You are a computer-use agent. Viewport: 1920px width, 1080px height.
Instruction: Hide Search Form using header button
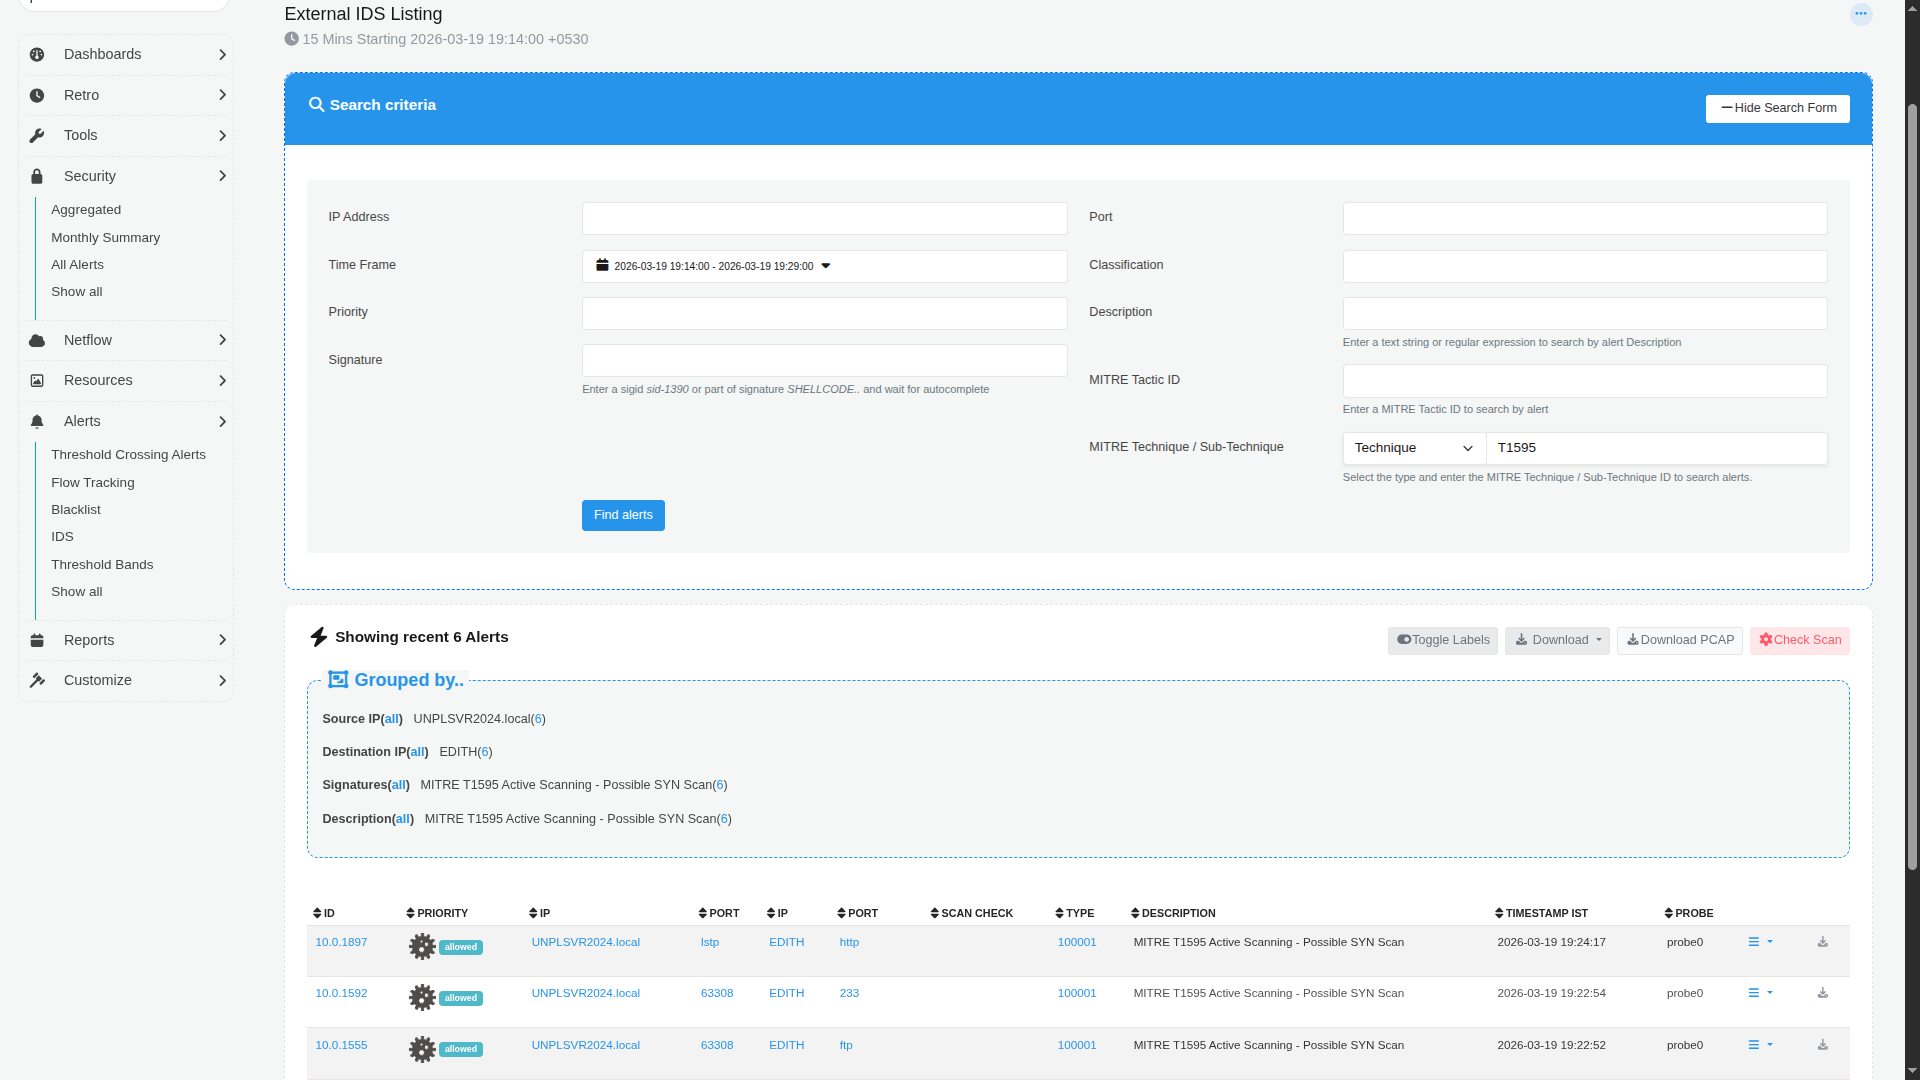[x=1777, y=109]
